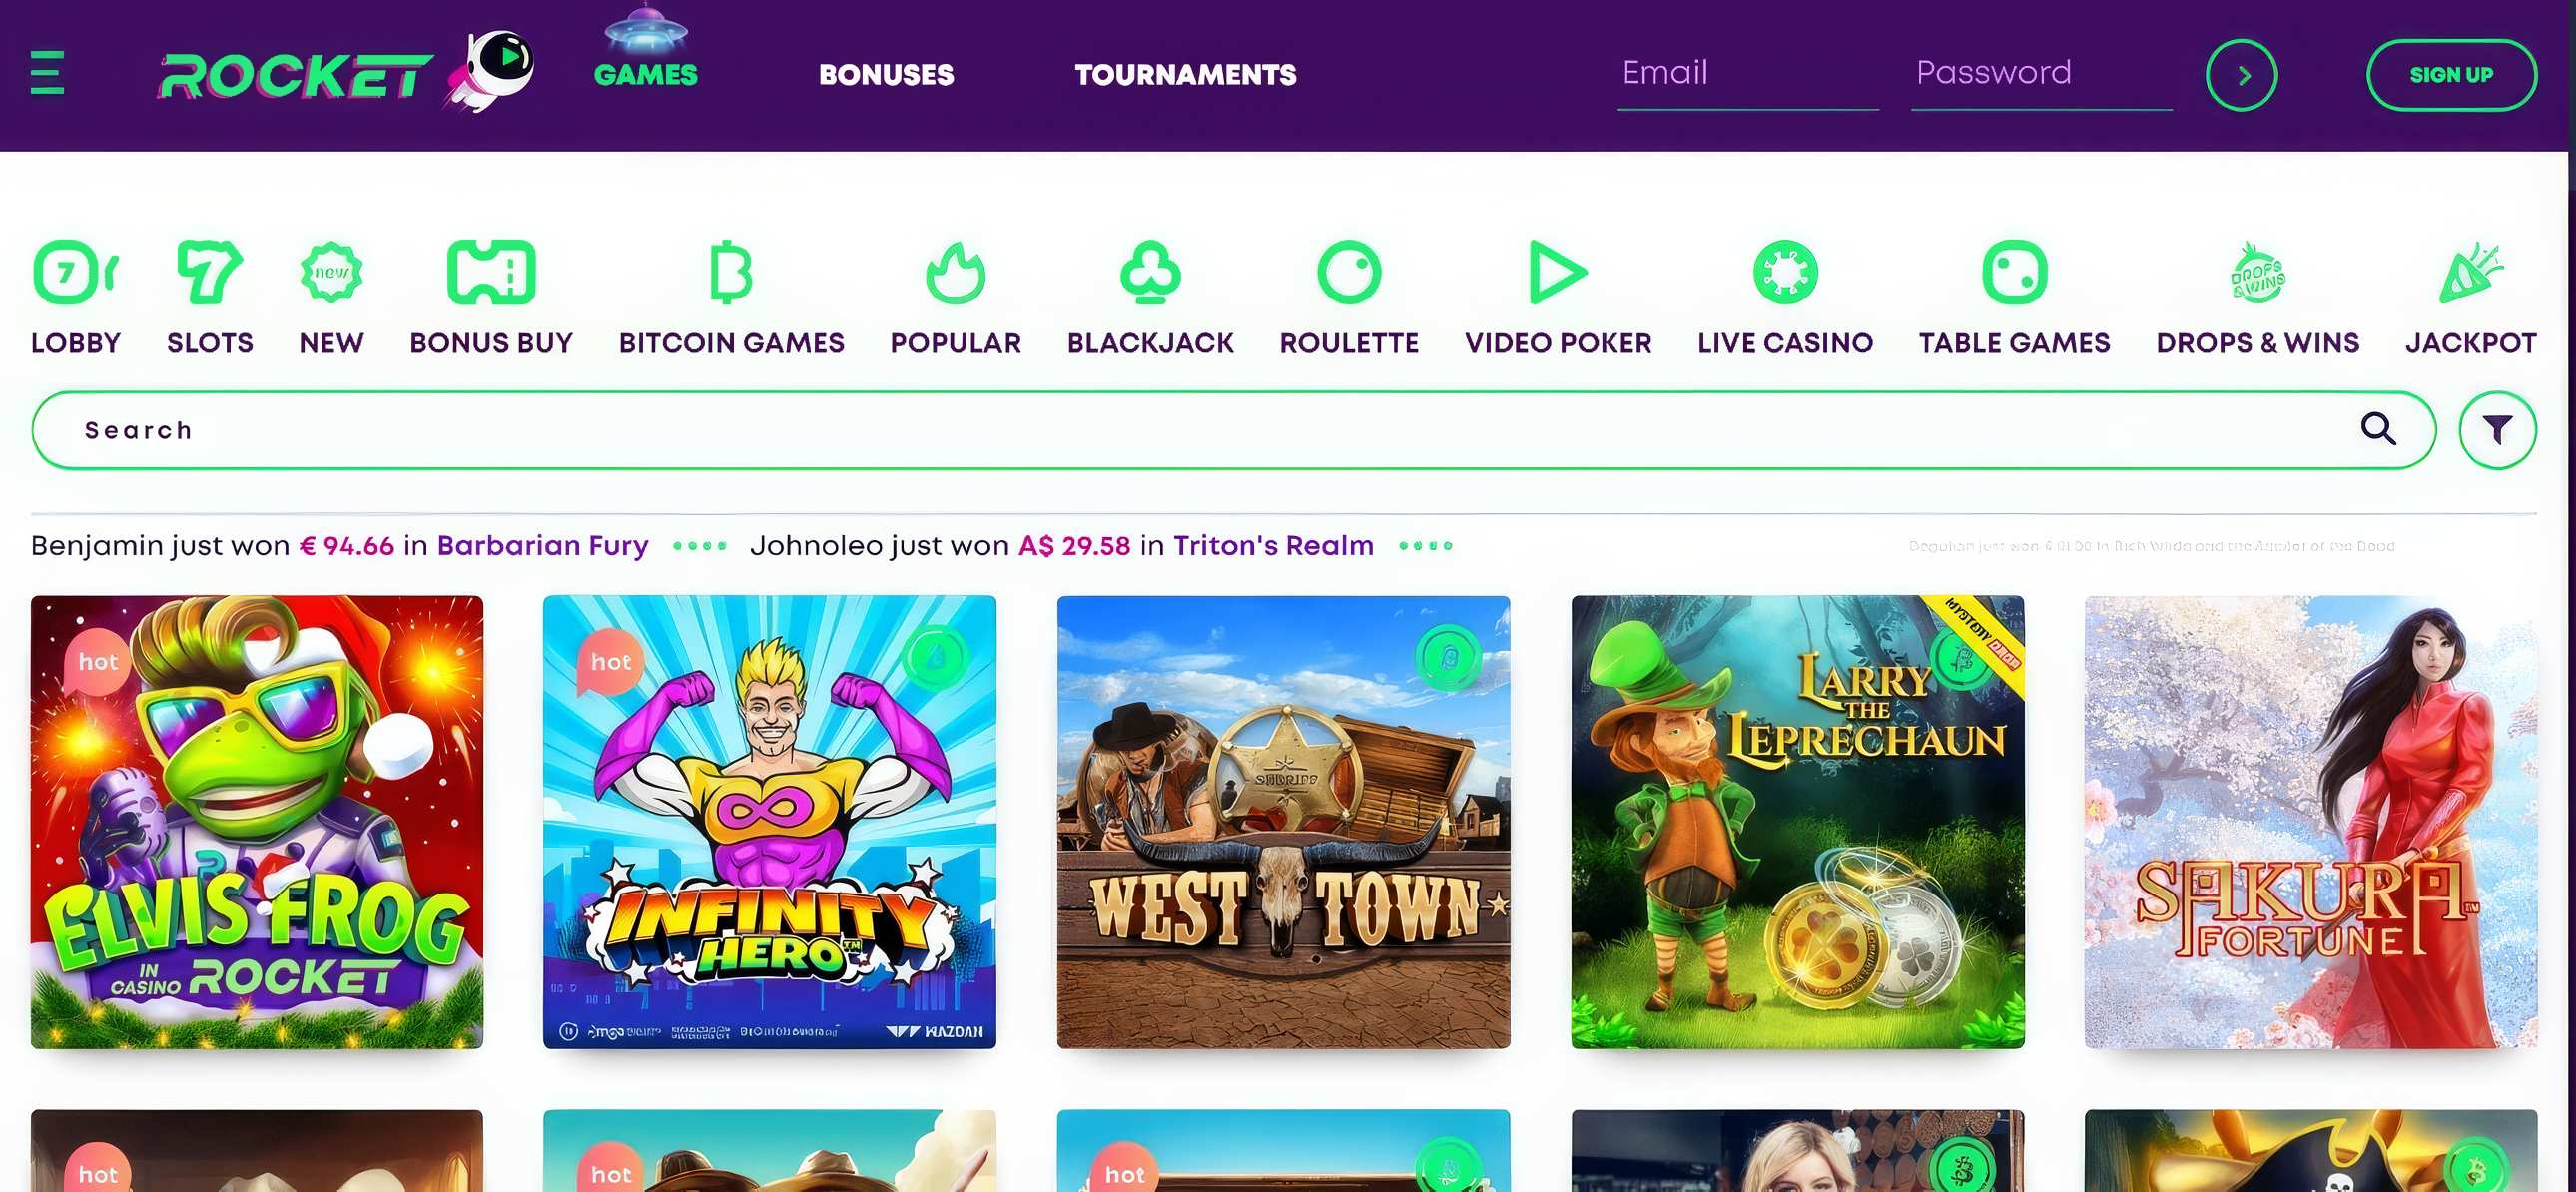The image size is (2576, 1192).
Task: Launch the West Town game thumbnail
Action: pyautogui.click(x=1283, y=822)
